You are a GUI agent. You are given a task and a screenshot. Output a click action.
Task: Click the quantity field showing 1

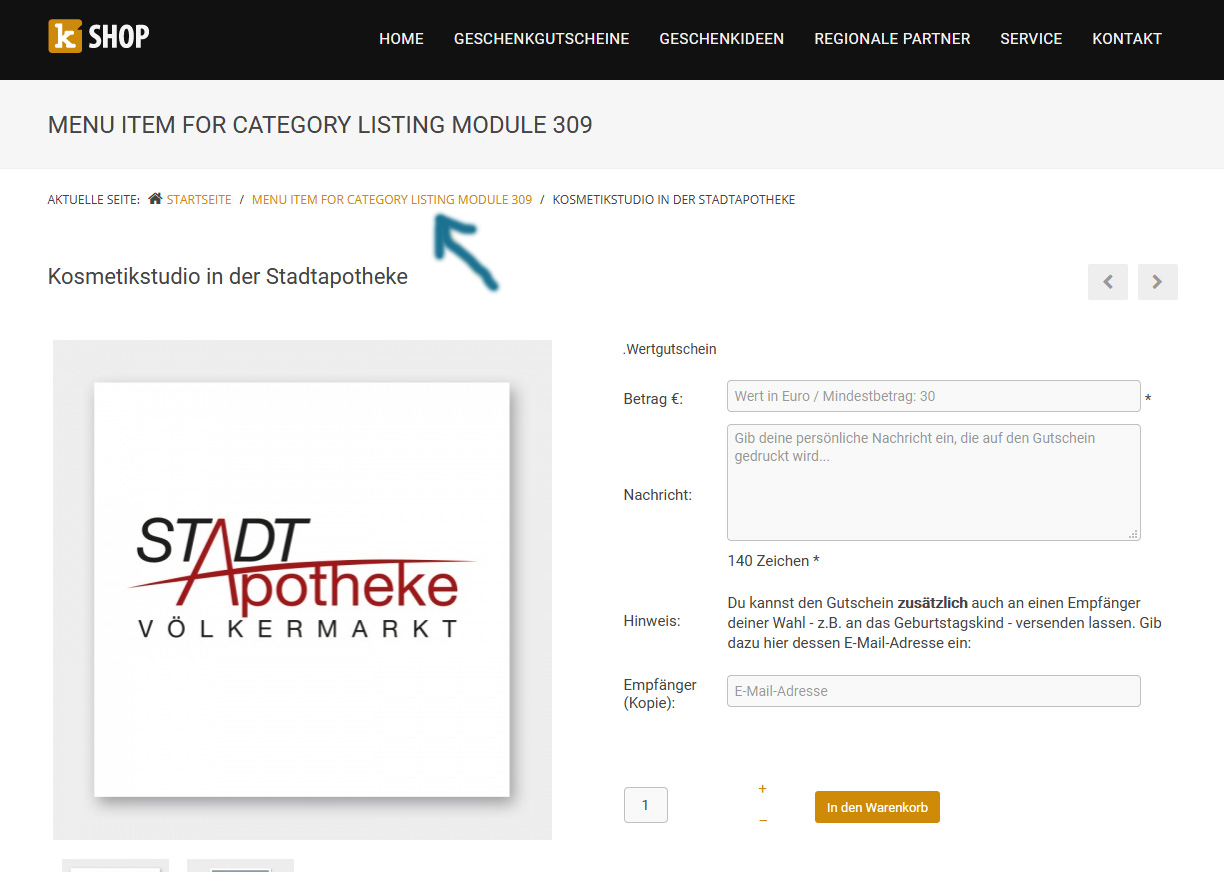646,805
